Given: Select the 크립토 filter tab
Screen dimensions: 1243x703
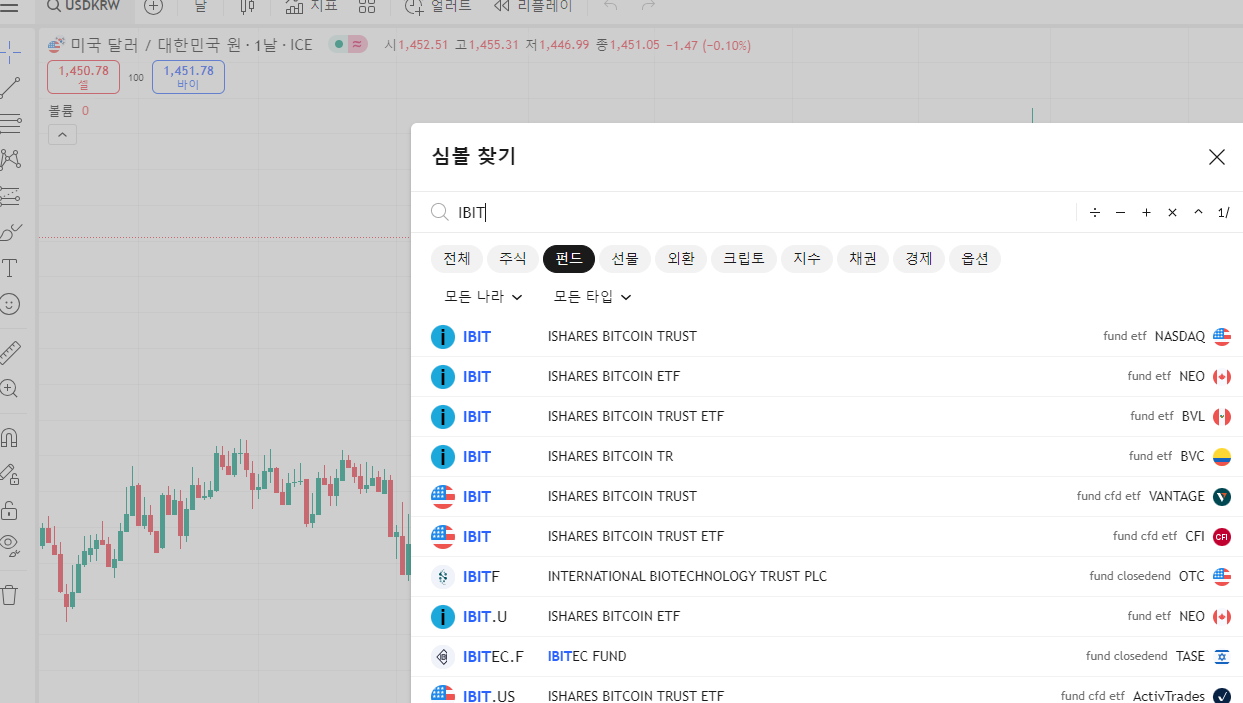Looking at the screenshot, I should pyautogui.click(x=744, y=259).
